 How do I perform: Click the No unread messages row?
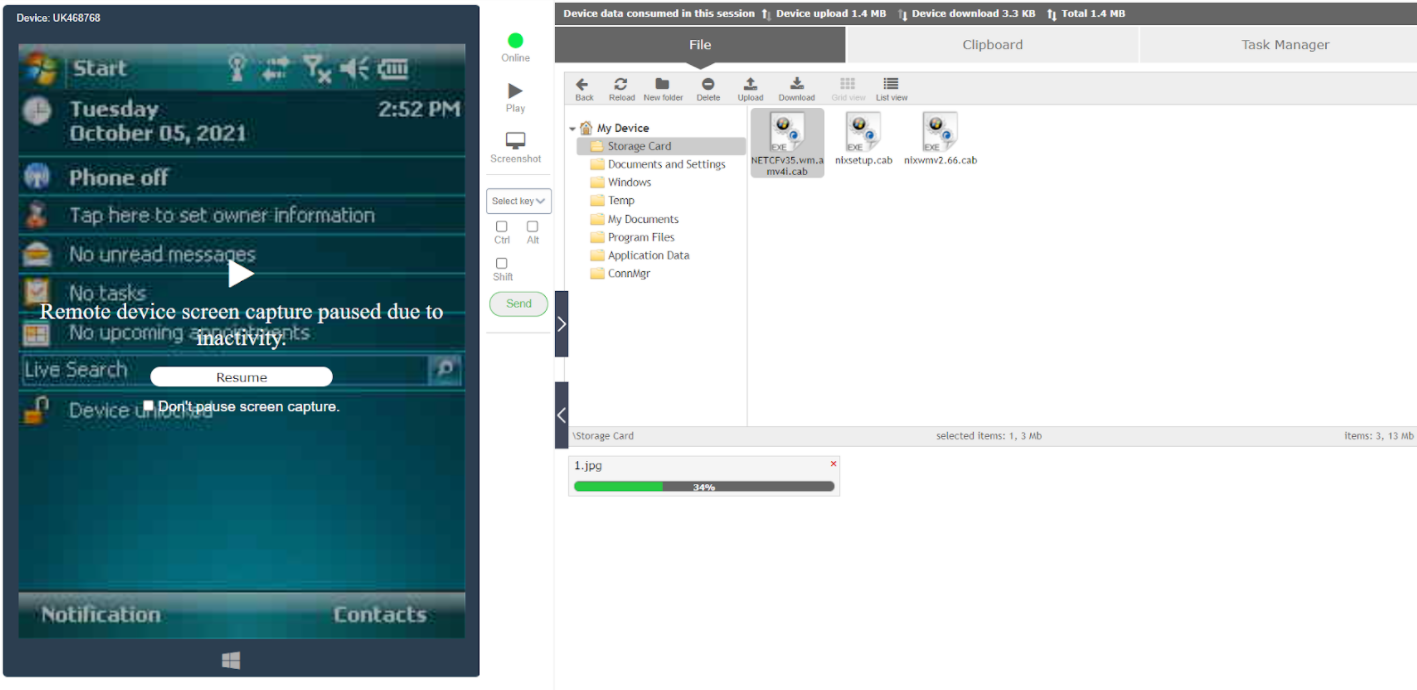click(x=242, y=254)
